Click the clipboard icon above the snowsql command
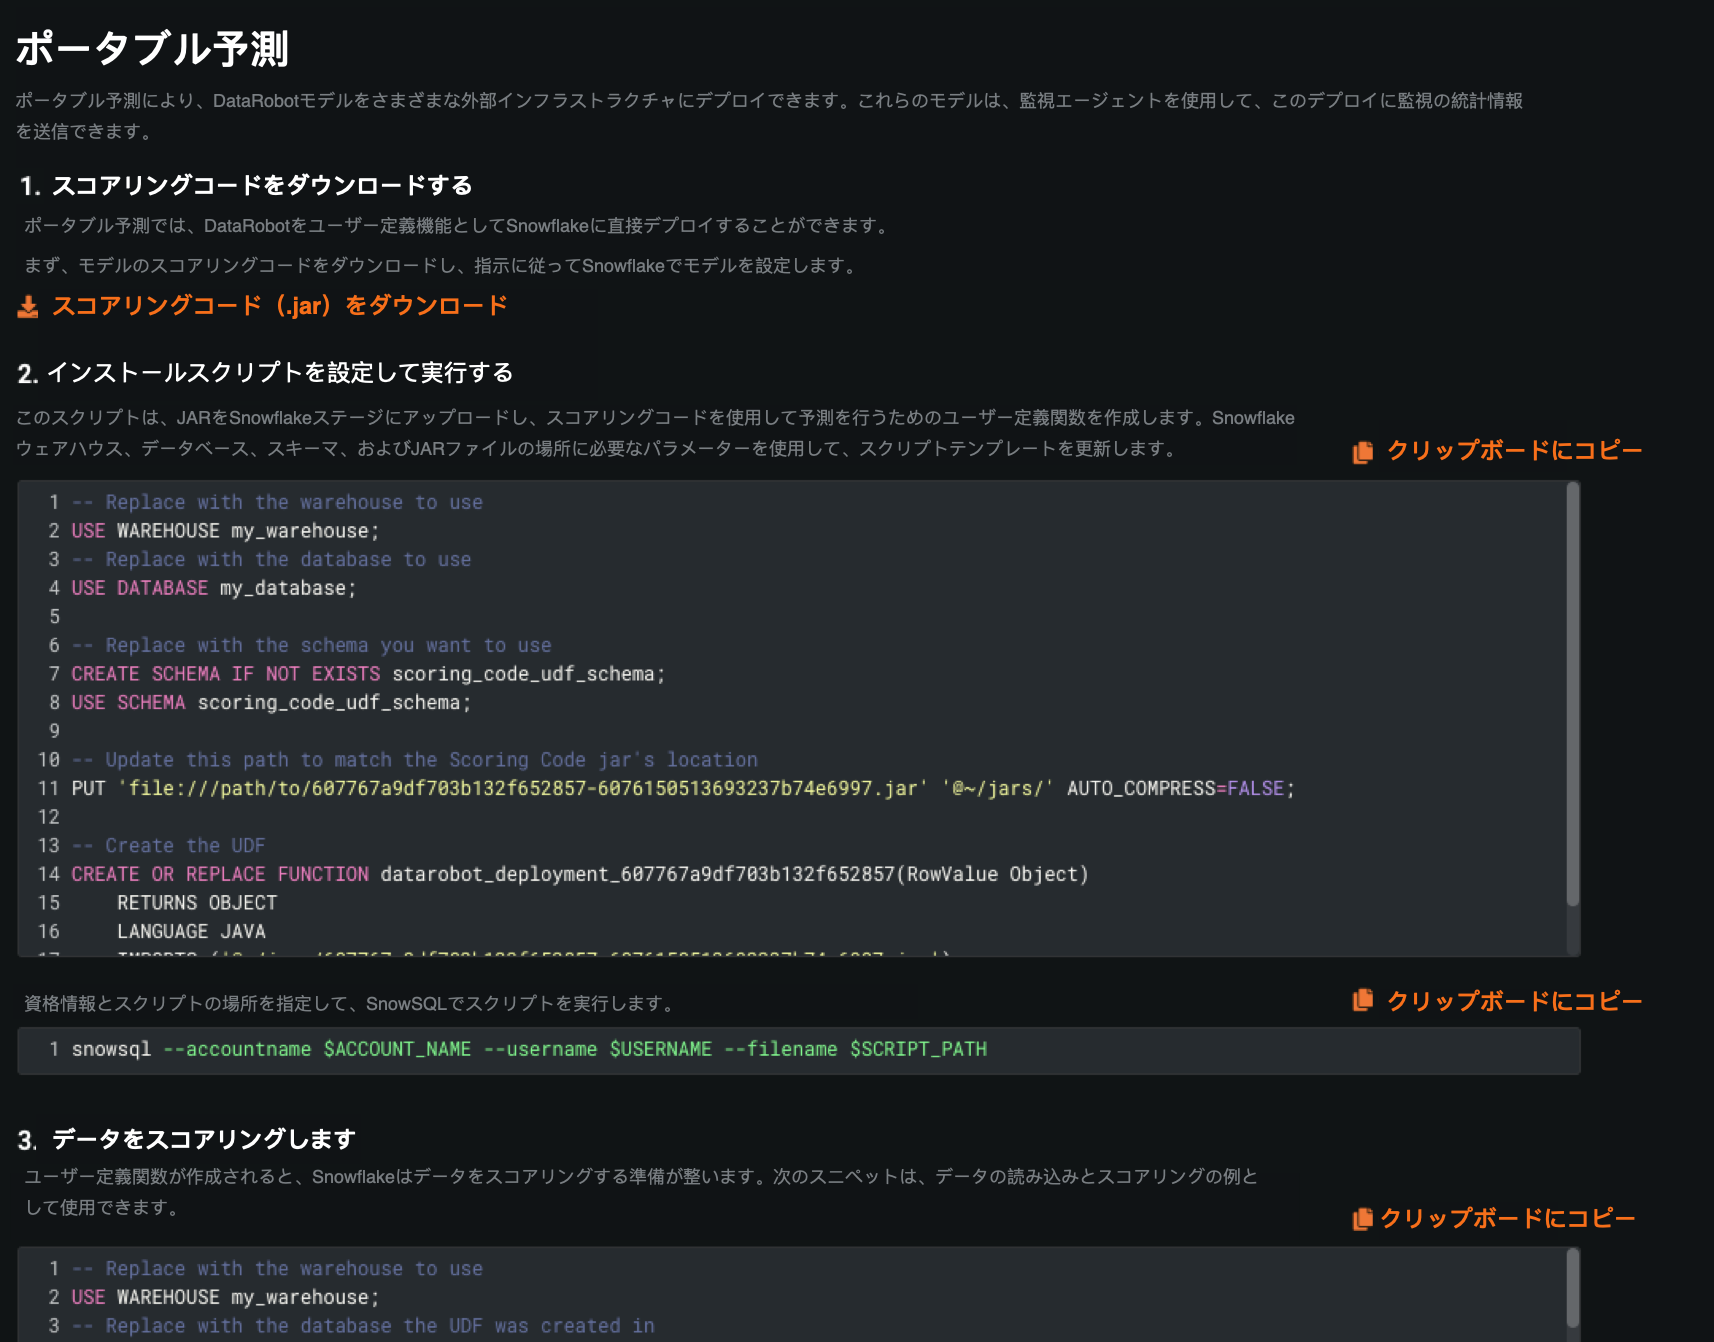This screenshot has width=1714, height=1342. (1362, 1001)
